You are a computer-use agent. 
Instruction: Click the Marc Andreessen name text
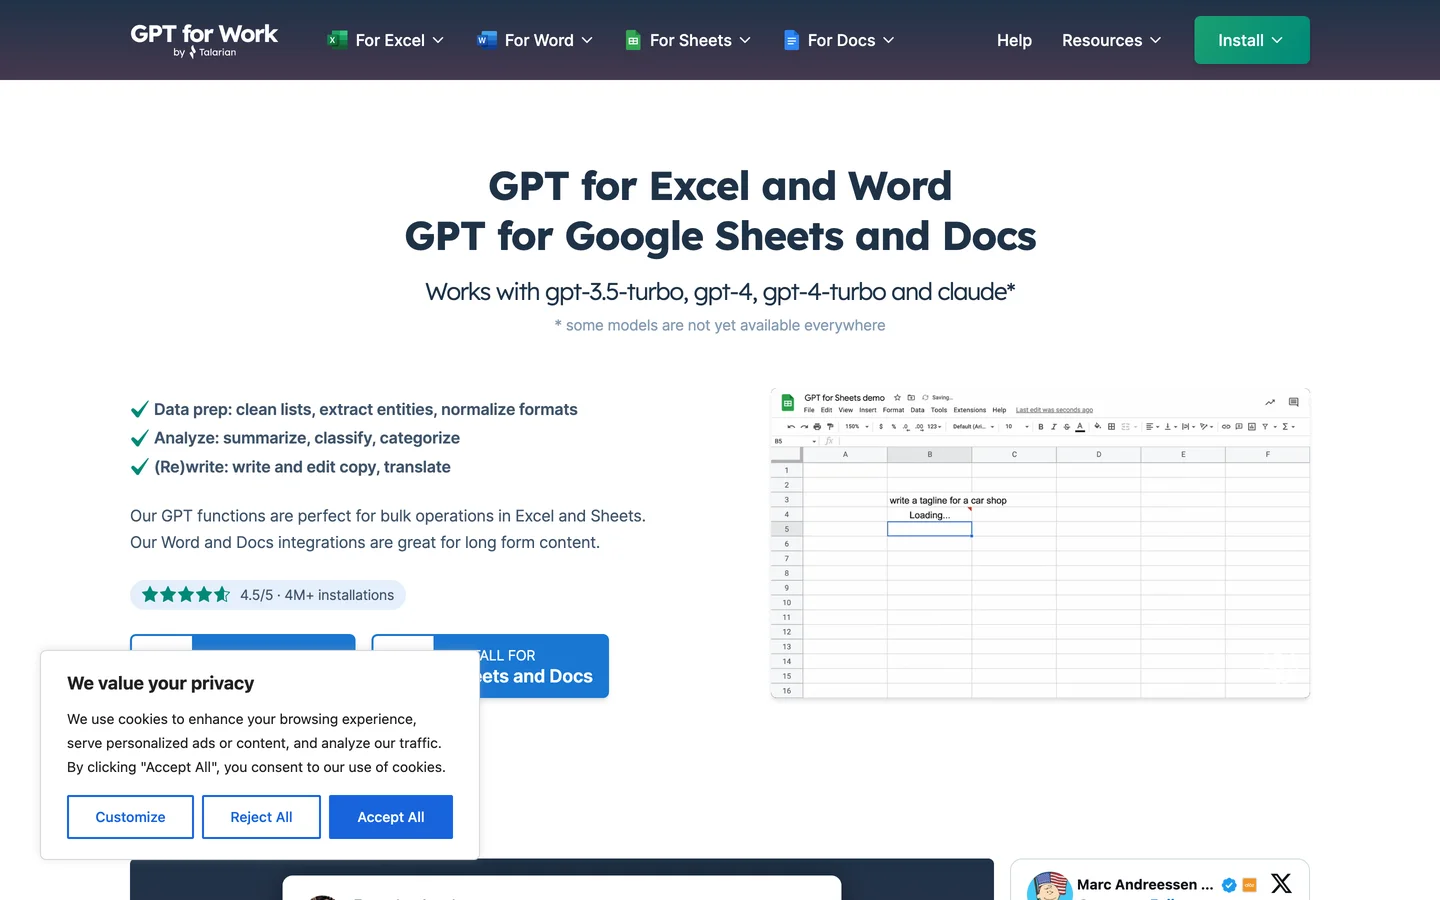click(x=1145, y=885)
